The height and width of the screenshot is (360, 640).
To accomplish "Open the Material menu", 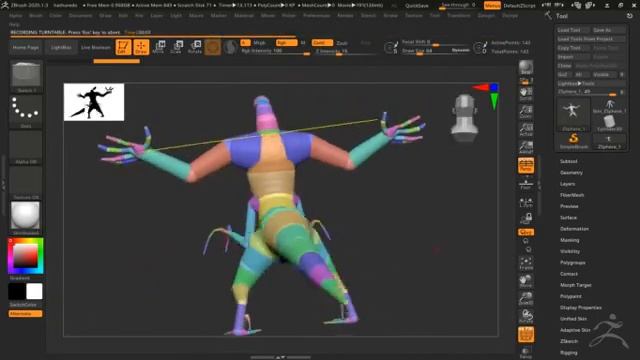I will click(244, 16).
